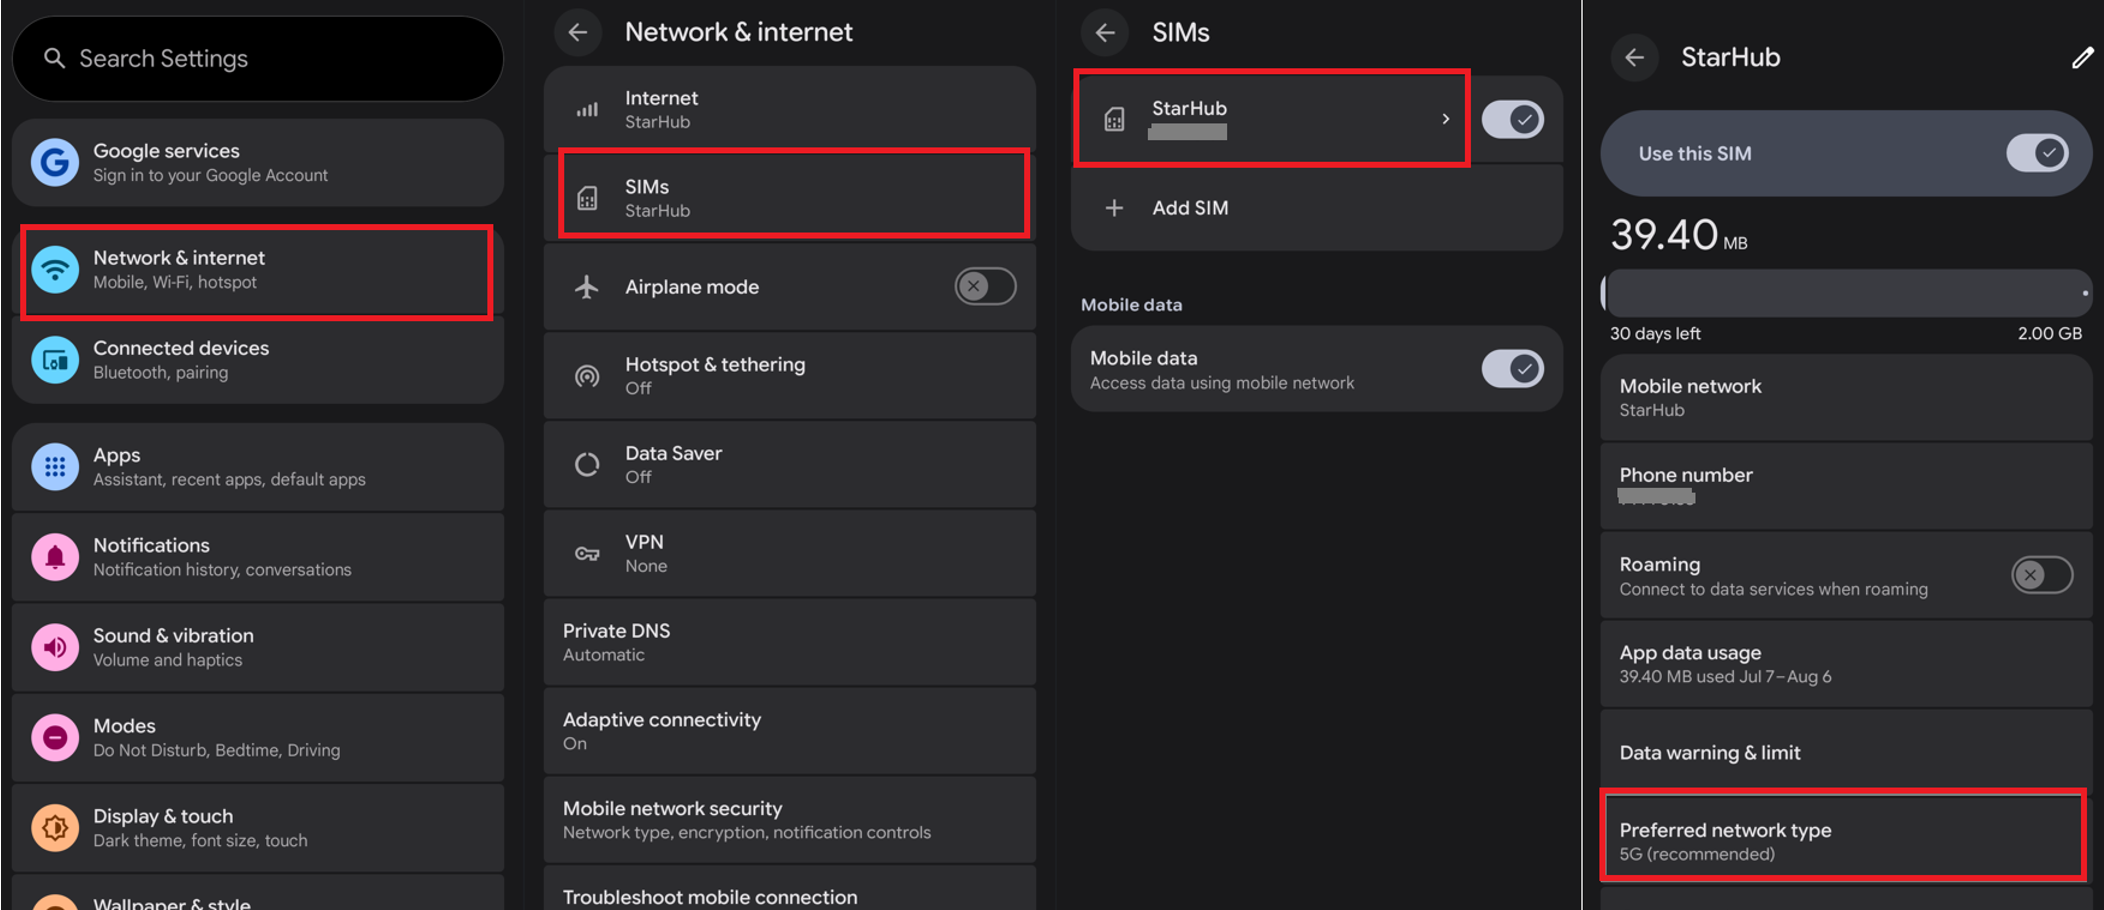Viewport: 2104px width, 910px height.
Task: Open Hotspot & tethering
Action: (x=789, y=376)
